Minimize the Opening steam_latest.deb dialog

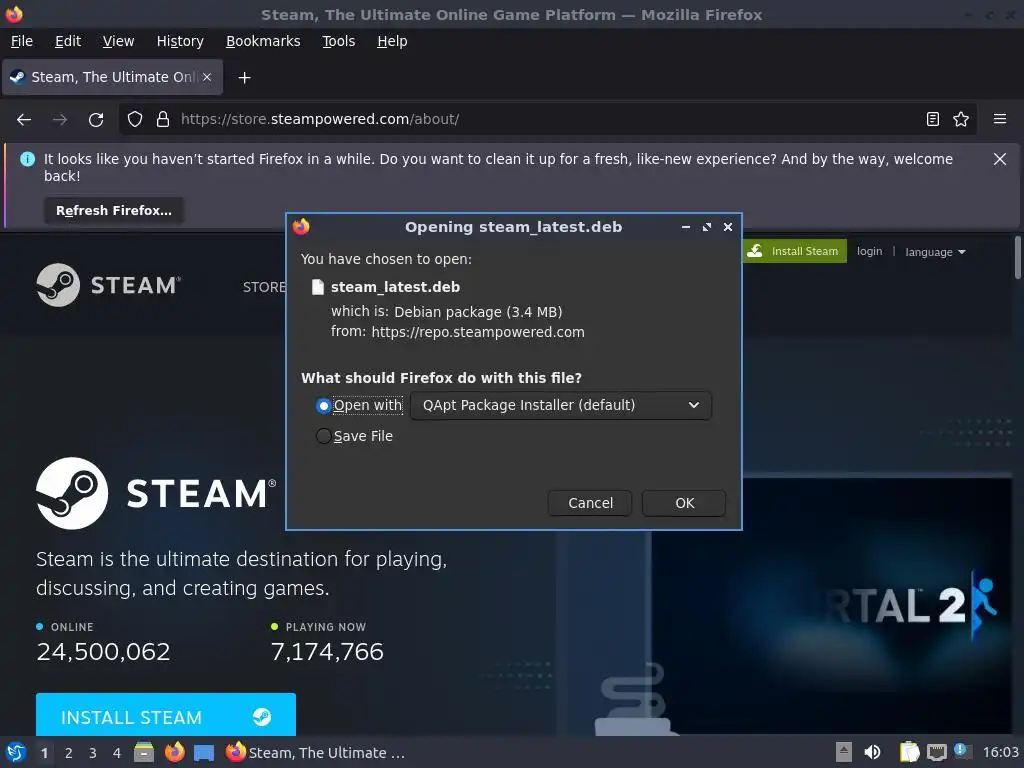tap(686, 227)
